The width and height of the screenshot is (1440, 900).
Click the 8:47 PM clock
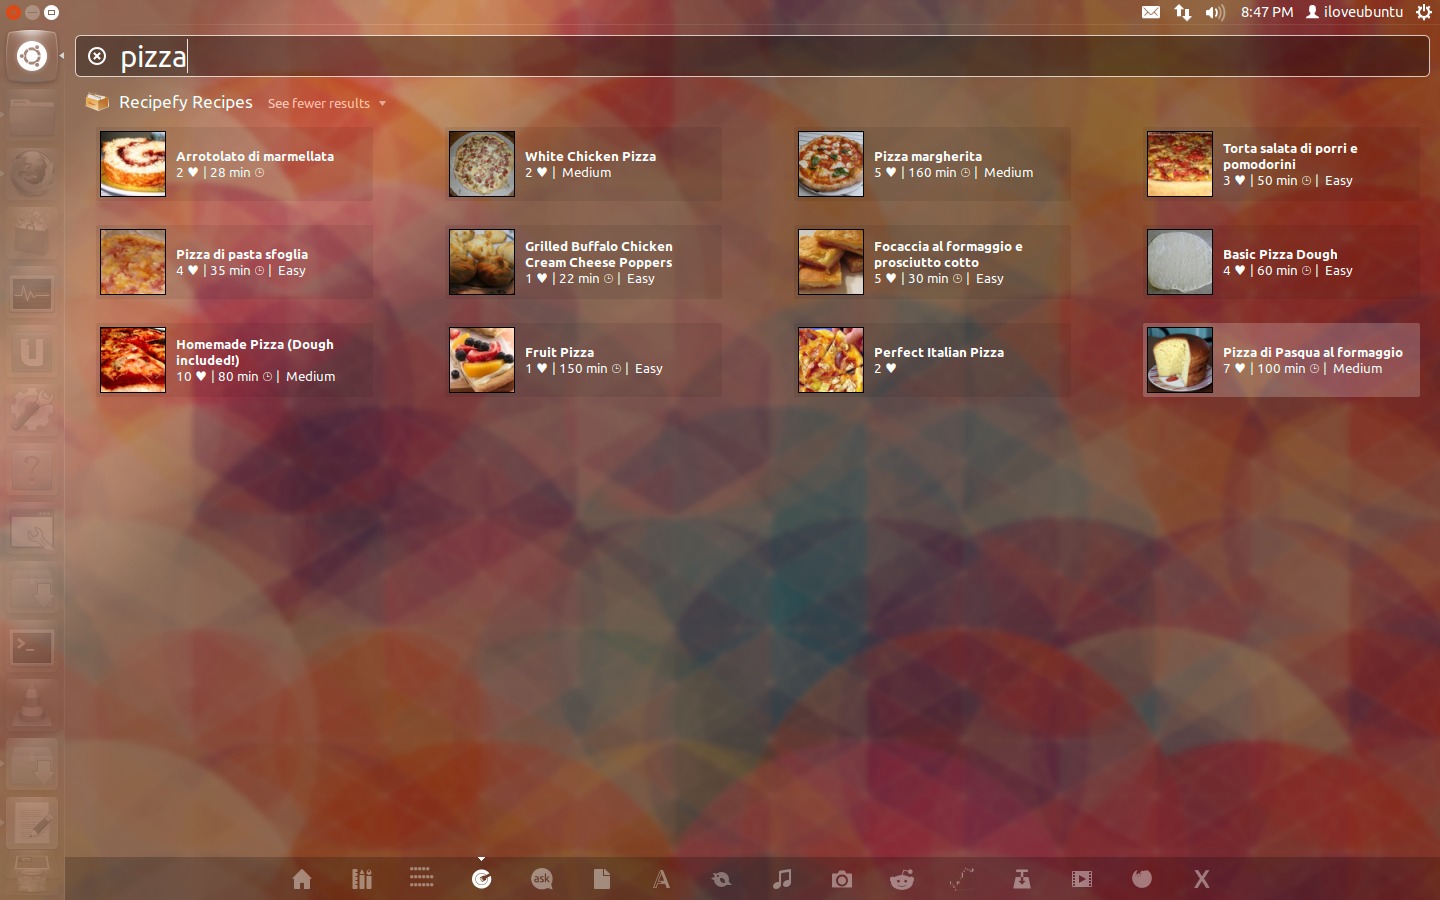point(1267,12)
